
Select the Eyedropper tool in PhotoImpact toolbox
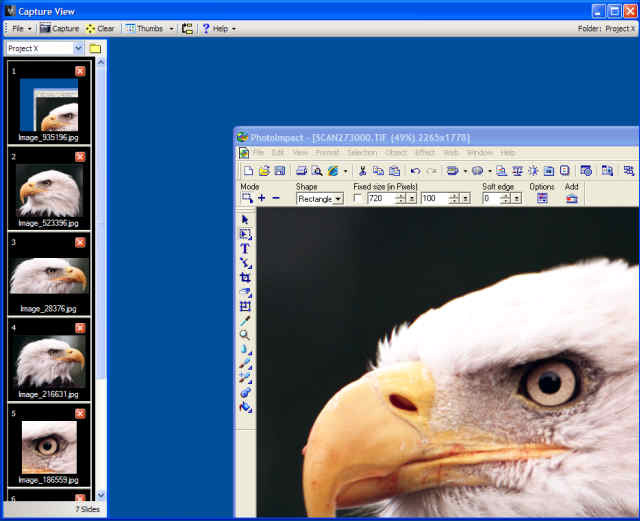click(x=245, y=321)
